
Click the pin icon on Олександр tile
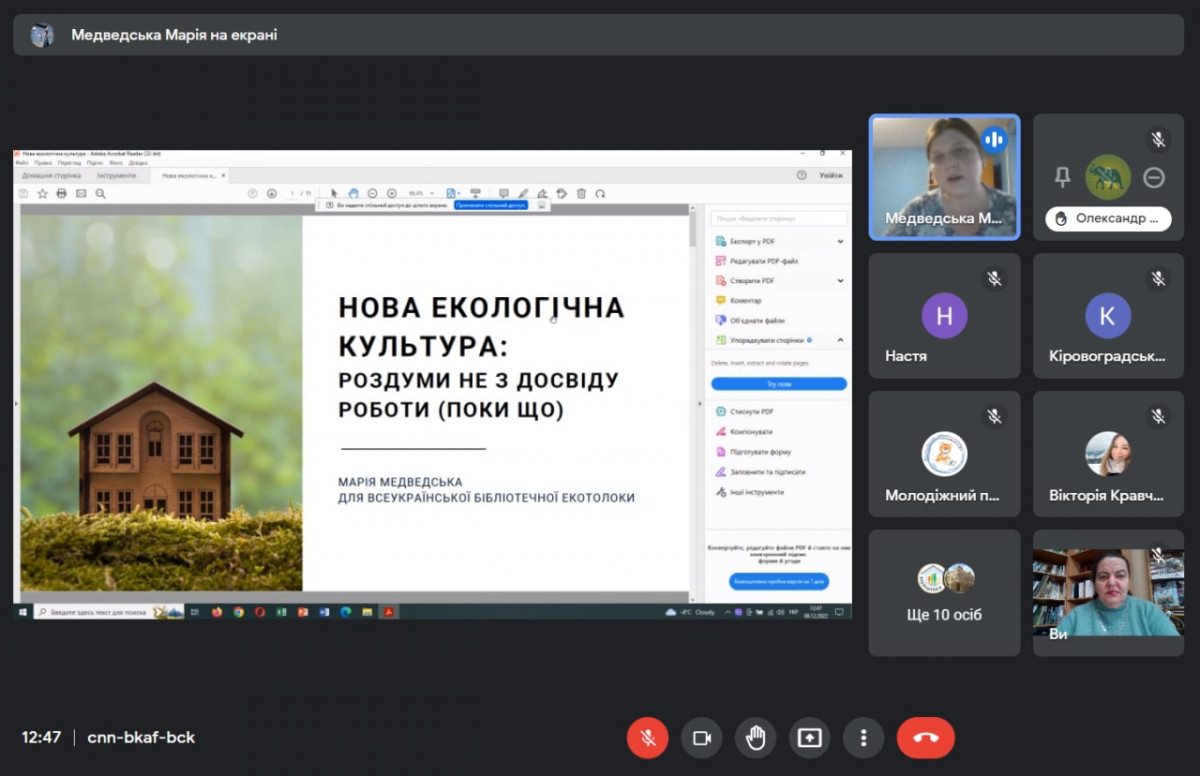(1062, 177)
